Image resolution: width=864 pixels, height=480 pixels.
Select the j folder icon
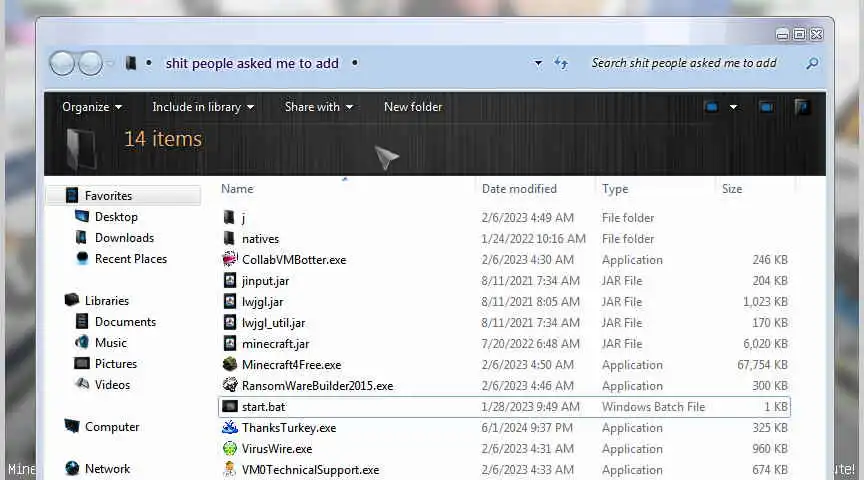229,217
